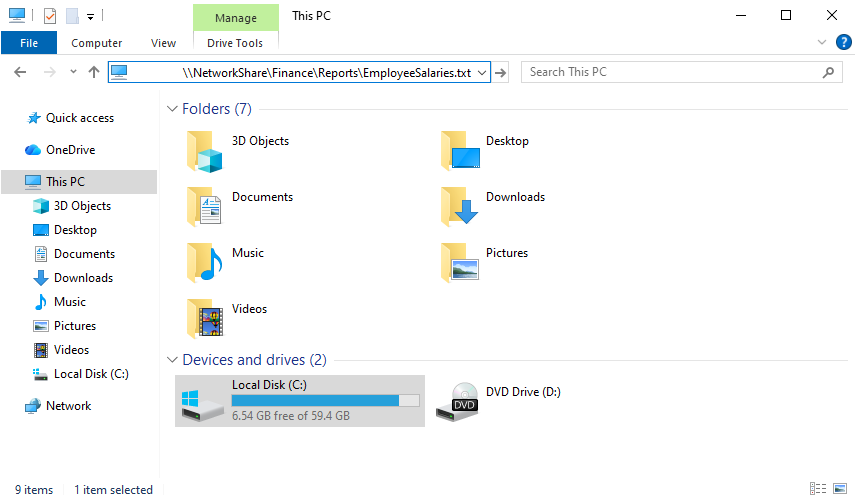Collapse the Folders (7) group

[x=172, y=109]
